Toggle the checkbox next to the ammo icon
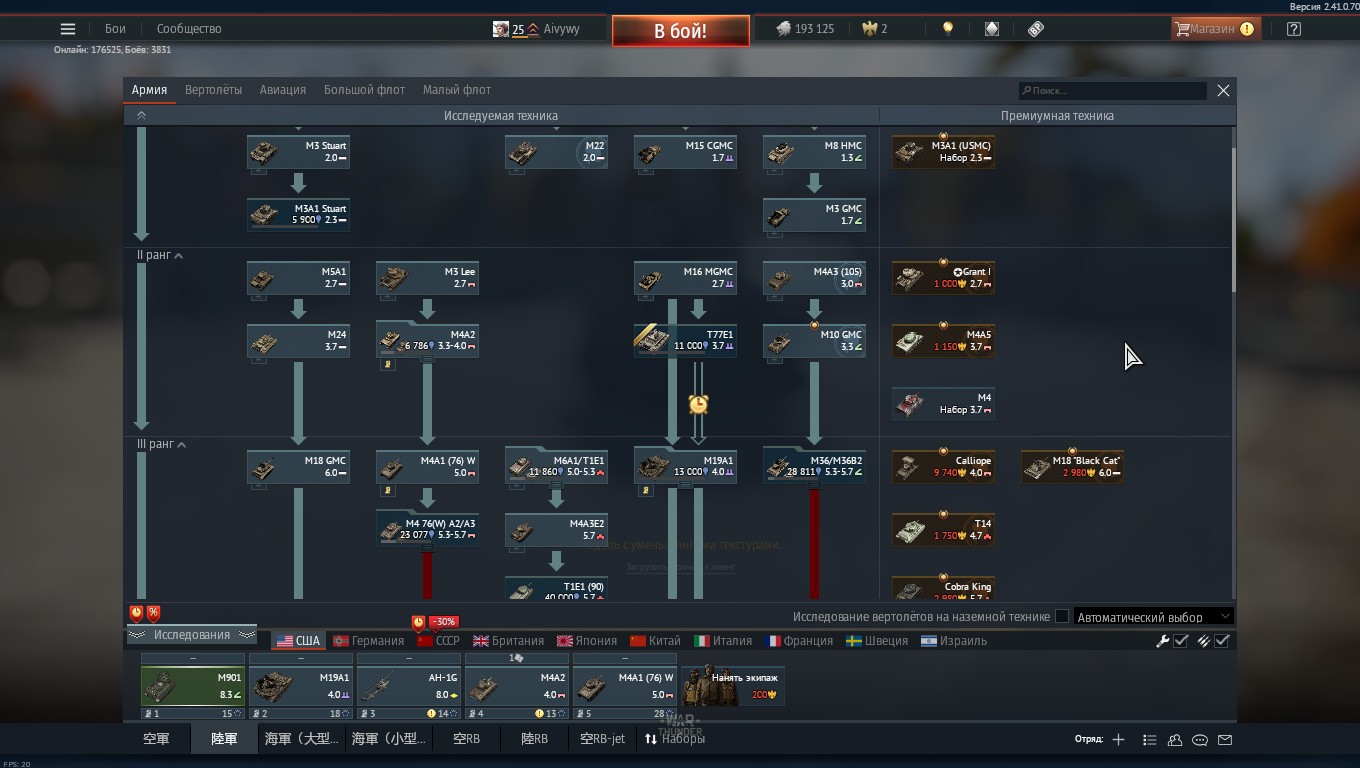 point(1222,641)
